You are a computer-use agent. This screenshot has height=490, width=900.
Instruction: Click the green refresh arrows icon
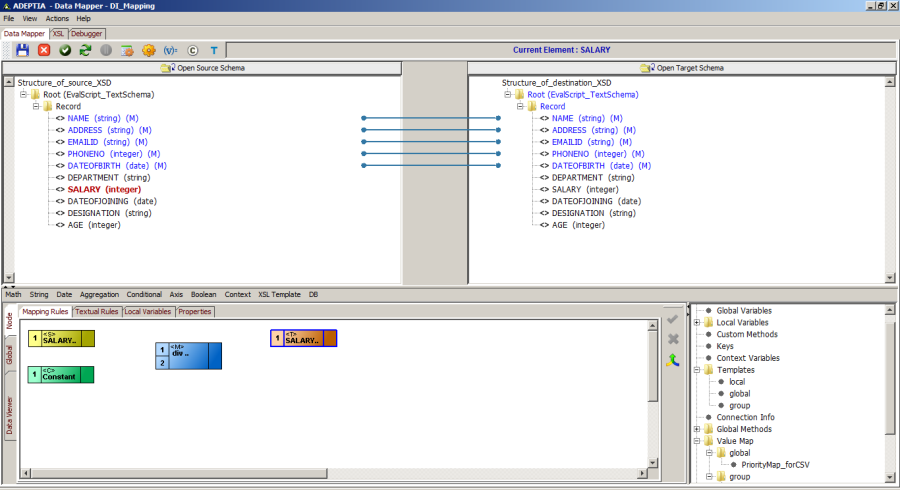click(x=85, y=49)
